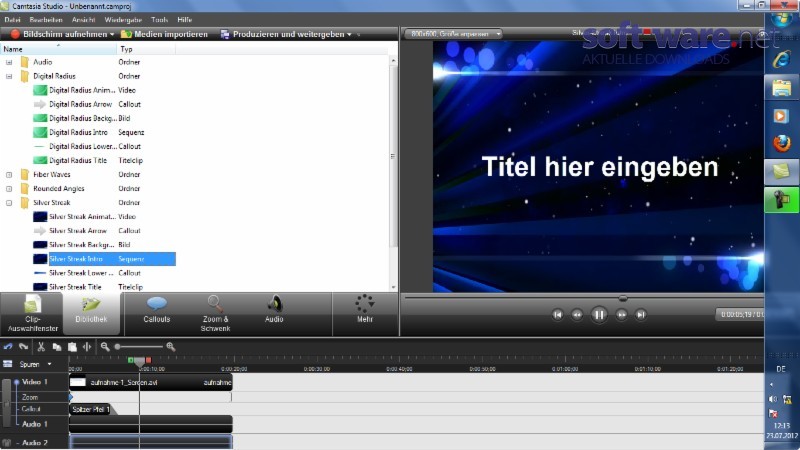Open the Zoom & Schwenk tab
This screenshot has height=450, width=800.
(215, 314)
